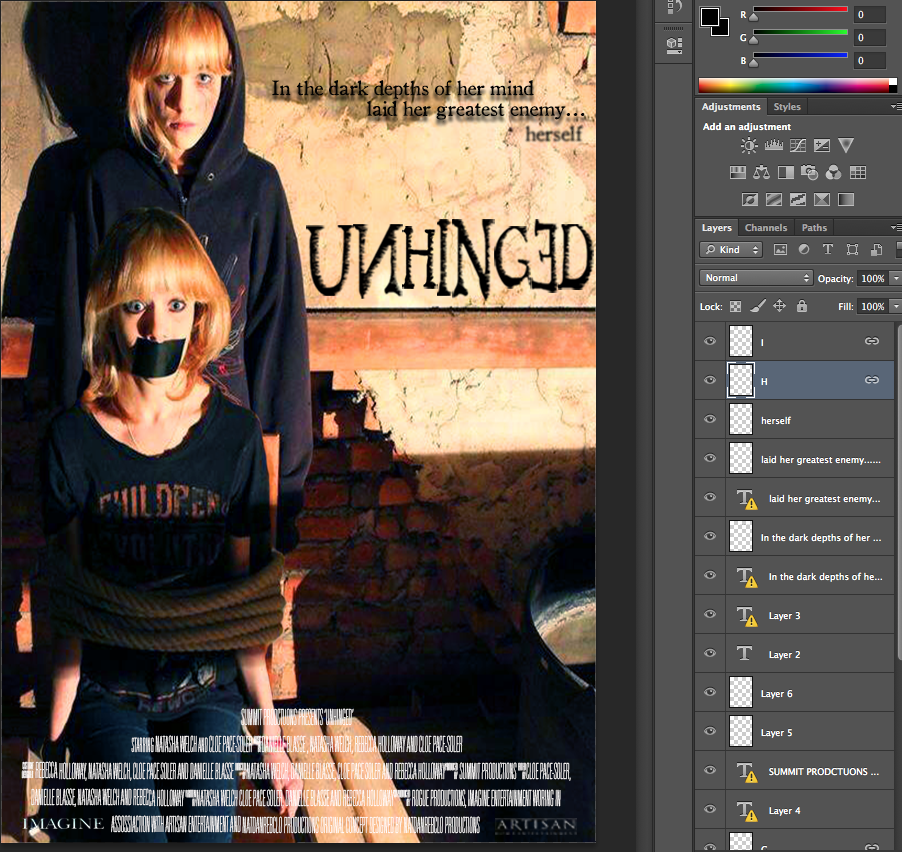Switch to the Styles tab
The width and height of the screenshot is (902, 852).
(x=787, y=106)
